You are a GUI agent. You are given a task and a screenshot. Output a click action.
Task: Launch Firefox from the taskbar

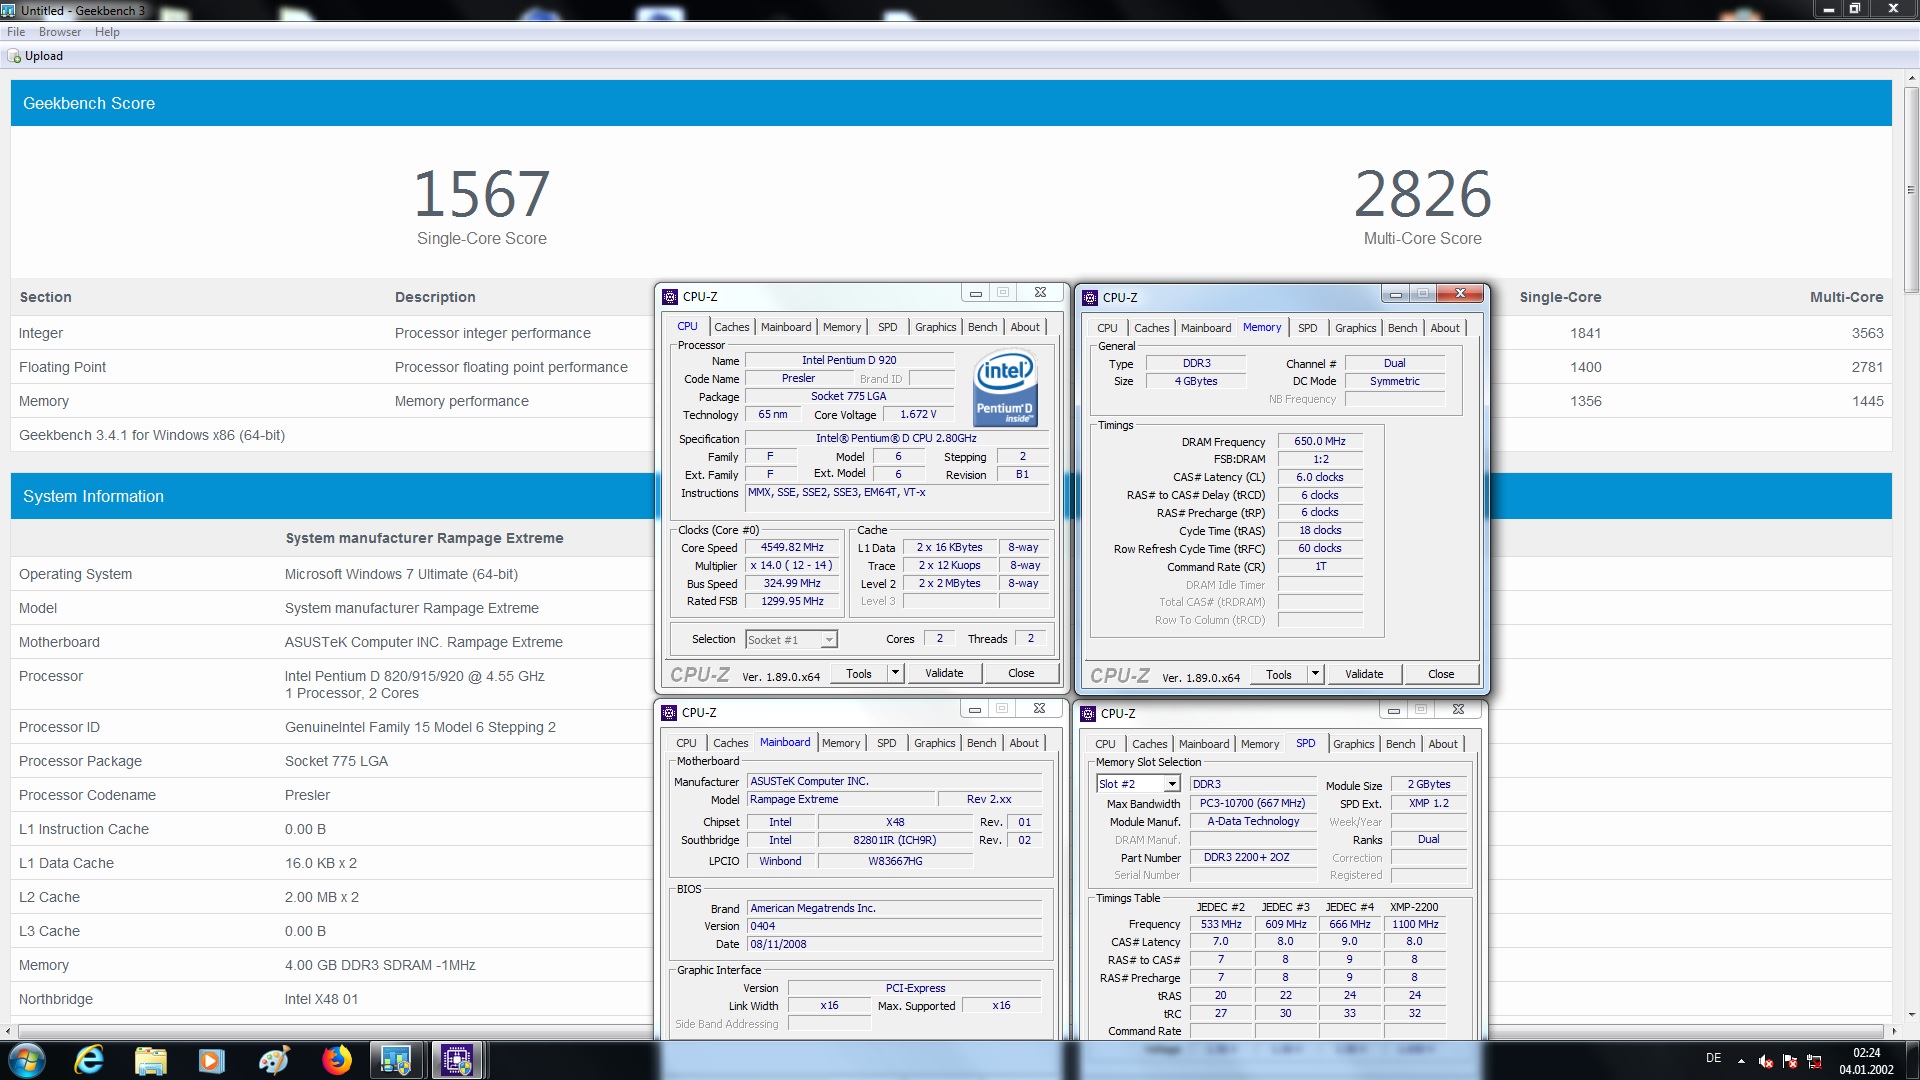pos(336,1060)
